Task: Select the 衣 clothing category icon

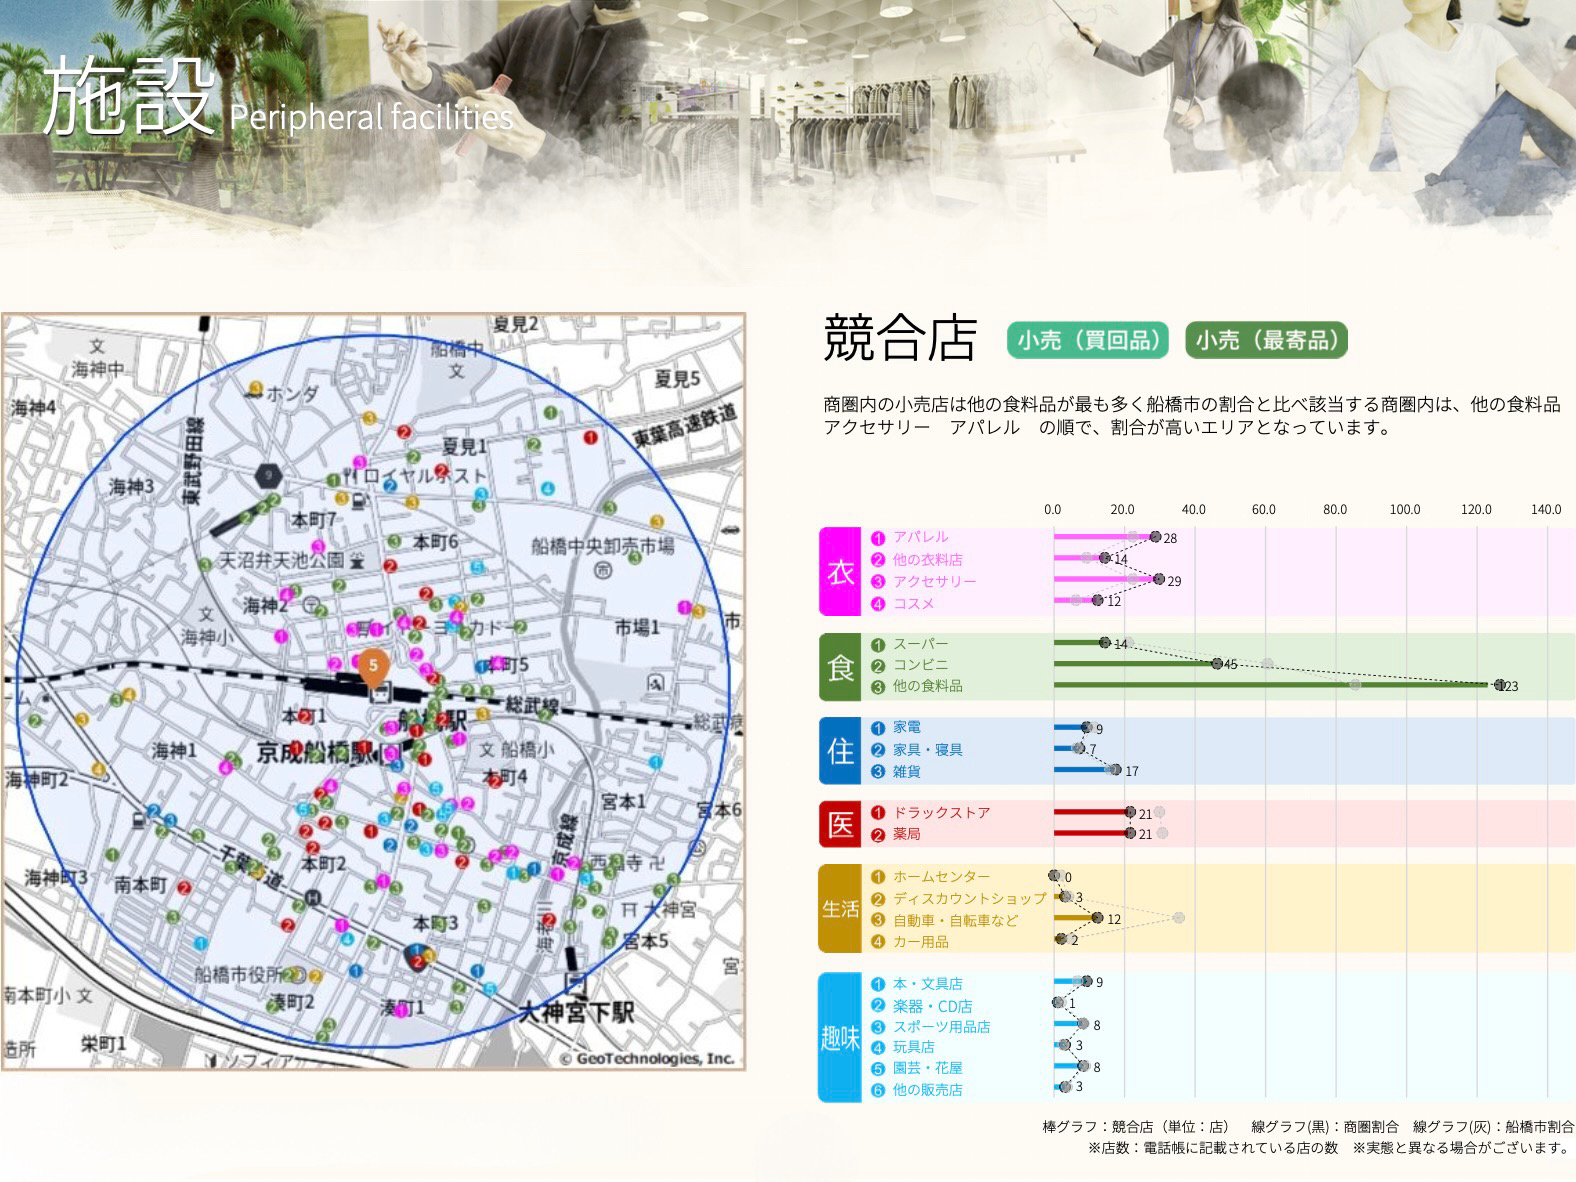Action: [x=840, y=571]
